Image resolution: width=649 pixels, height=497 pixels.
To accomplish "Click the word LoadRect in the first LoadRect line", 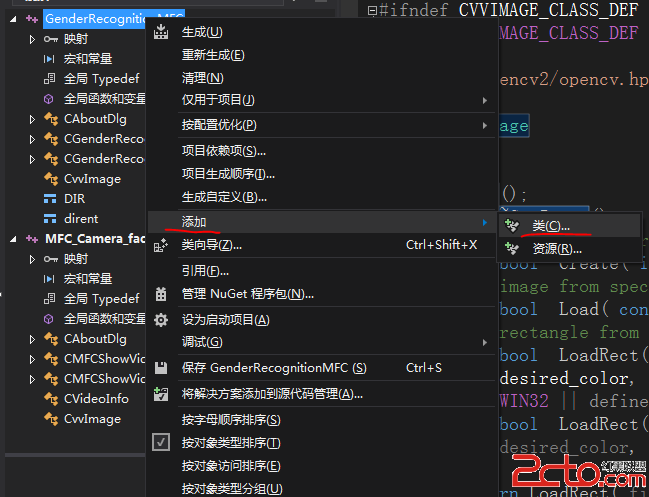I will click(x=598, y=355).
